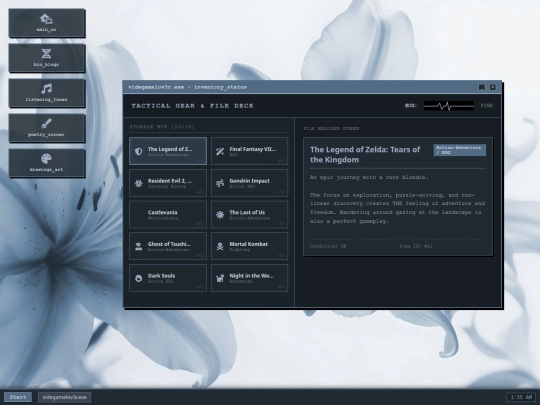Select the biohazard icon for Resident Evil 2
This screenshot has width=540, height=405.
[x=138, y=183]
